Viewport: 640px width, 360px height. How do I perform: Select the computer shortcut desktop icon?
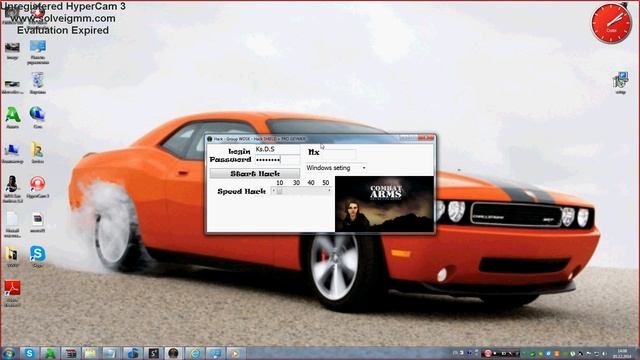pyautogui.click(x=12, y=152)
